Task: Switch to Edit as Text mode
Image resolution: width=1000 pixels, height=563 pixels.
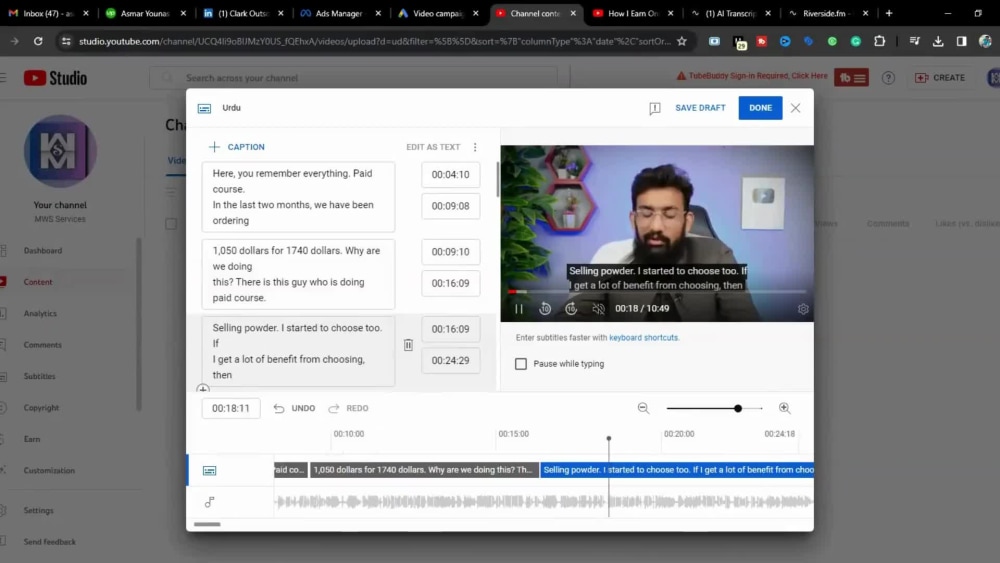Action: pos(433,147)
